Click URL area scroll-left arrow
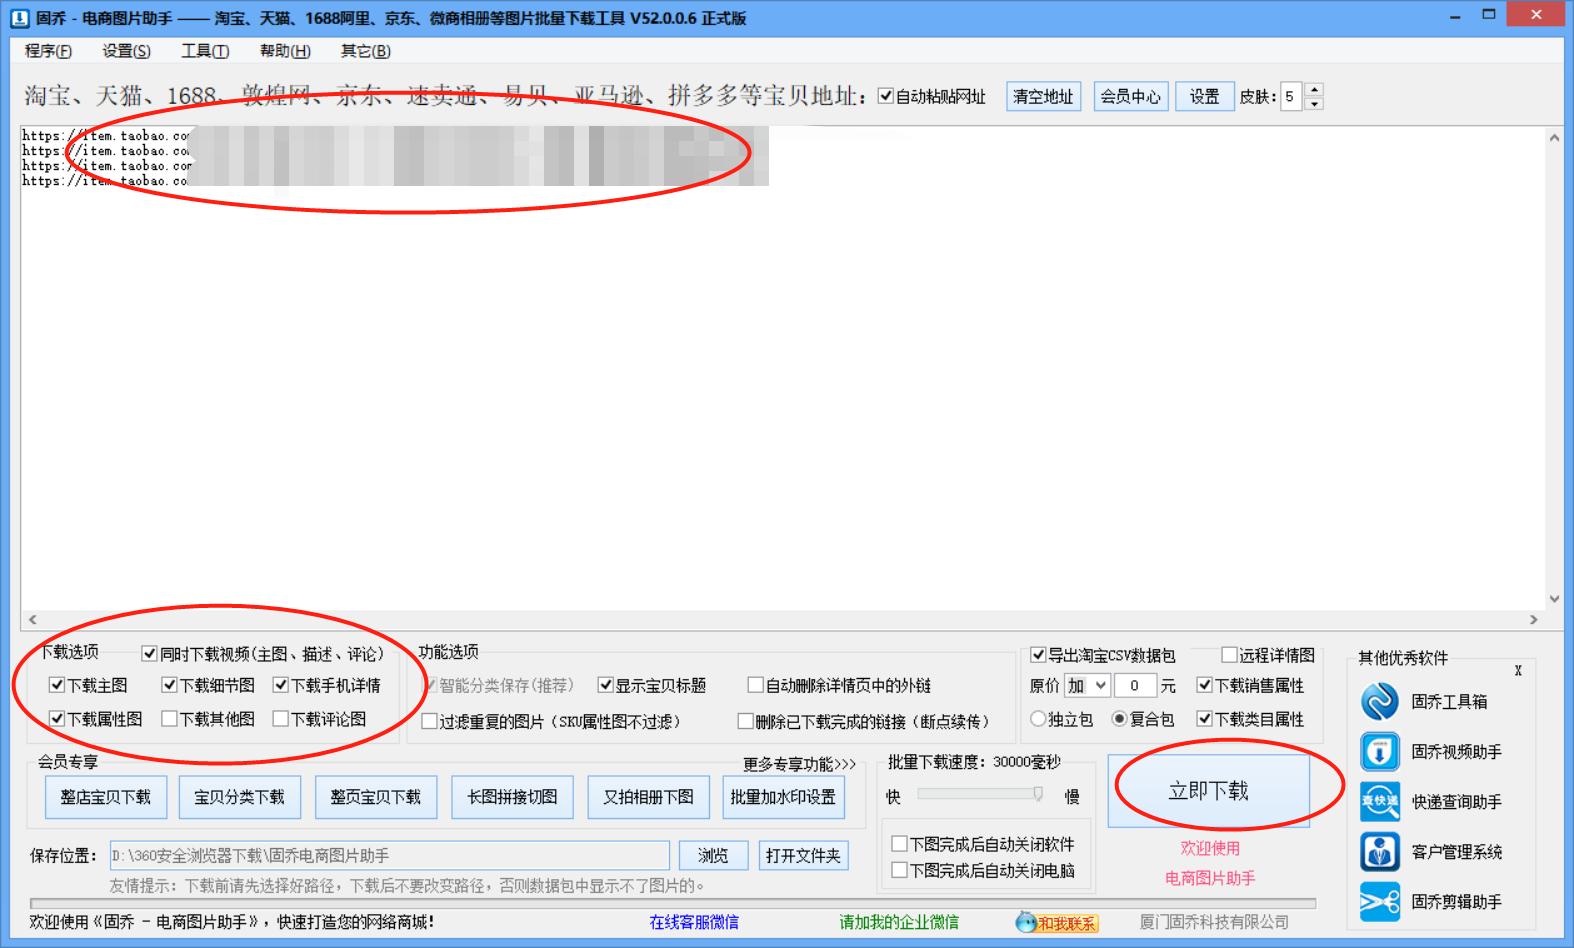This screenshot has width=1574, height=948. [x=32, y=620]
